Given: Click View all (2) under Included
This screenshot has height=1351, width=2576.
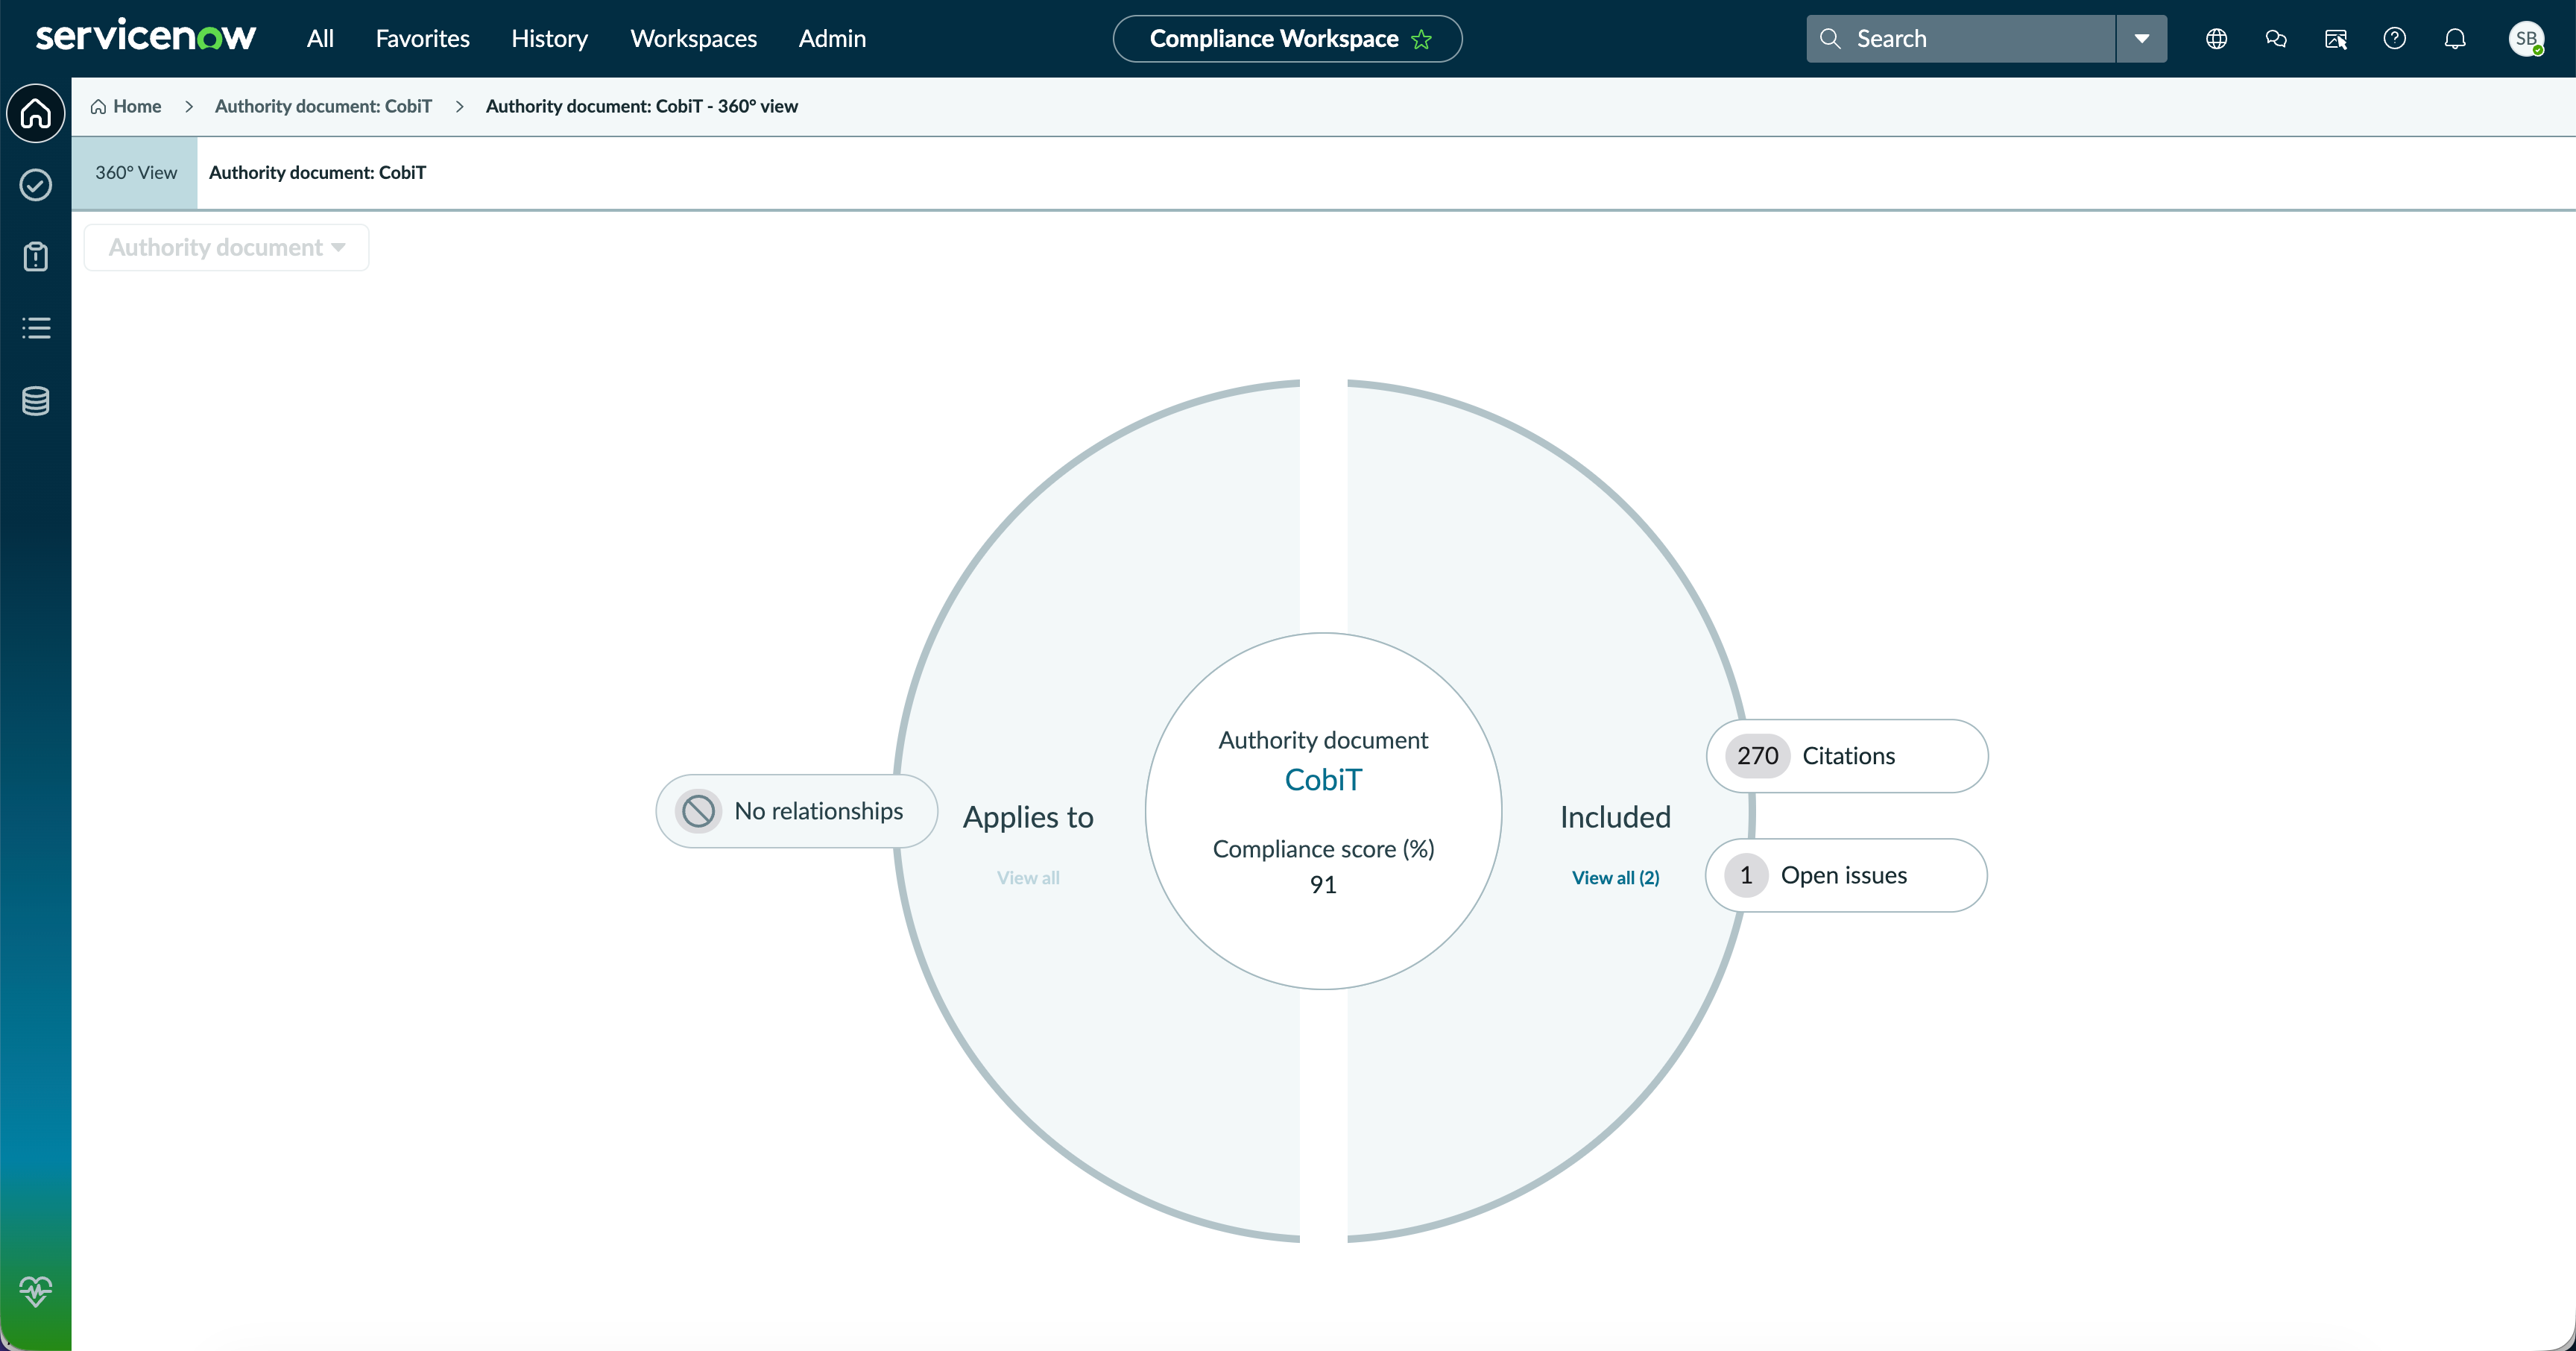Looking at the screenshot, I should [x=1615, y=877].
